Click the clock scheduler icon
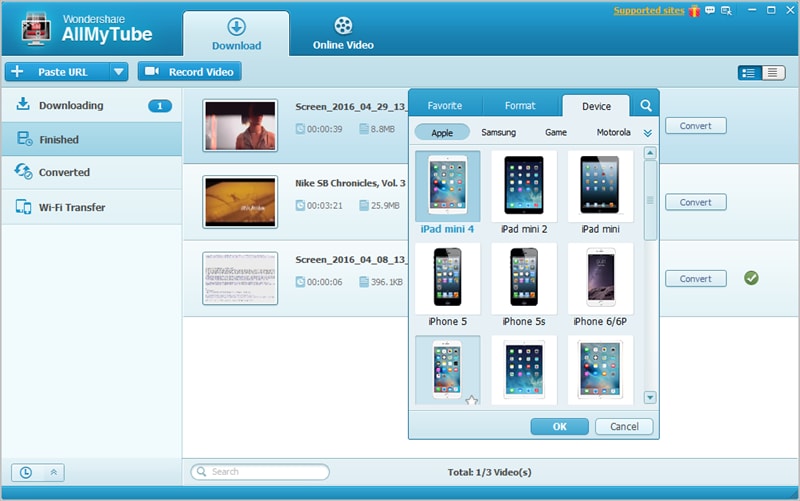This screenshot has width=800, height=501. tap(26, 472)
